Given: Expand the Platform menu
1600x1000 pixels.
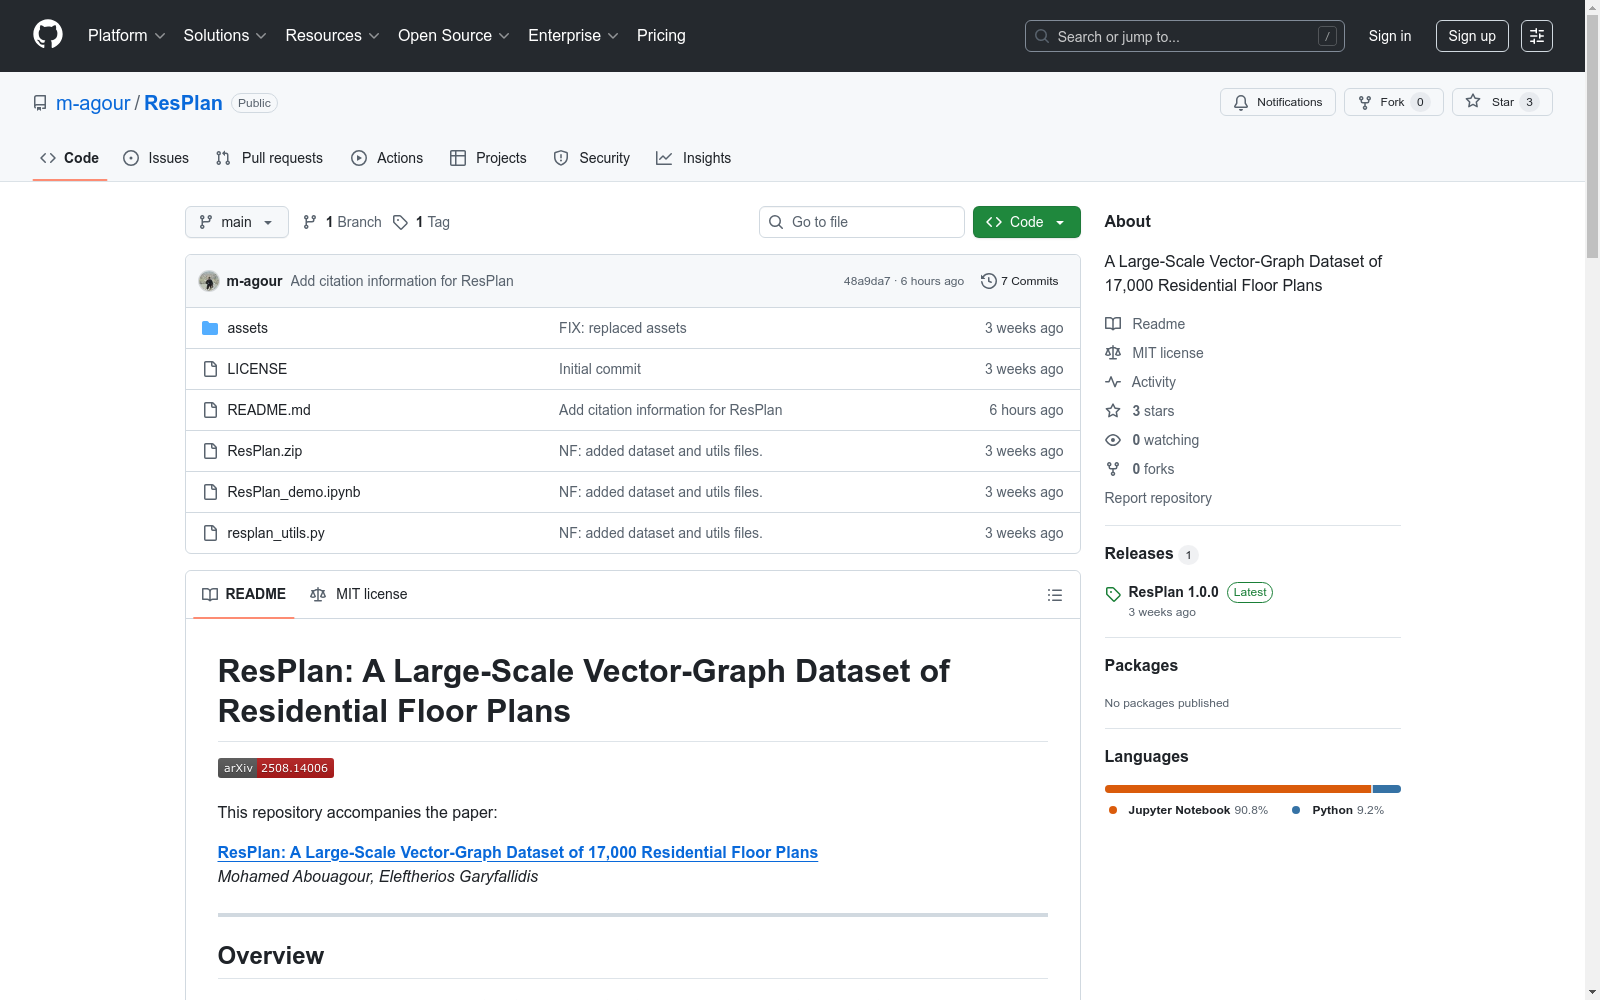Looking at the screenshot, I should 127,36.
